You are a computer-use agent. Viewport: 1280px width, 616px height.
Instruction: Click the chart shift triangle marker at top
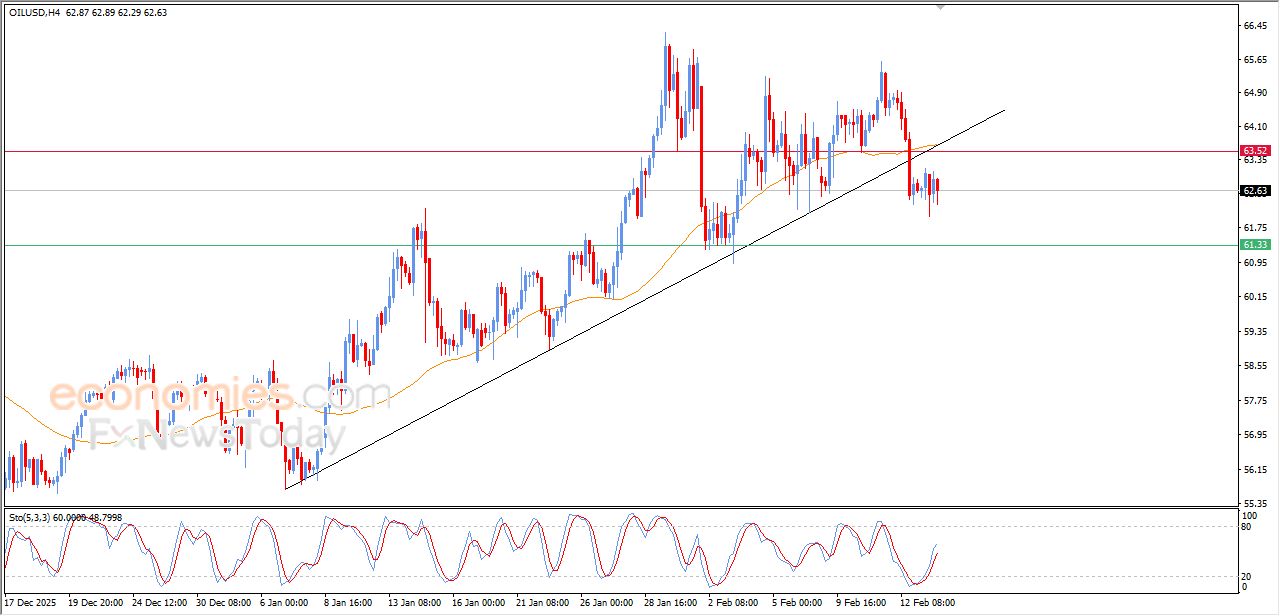[939, 7]
